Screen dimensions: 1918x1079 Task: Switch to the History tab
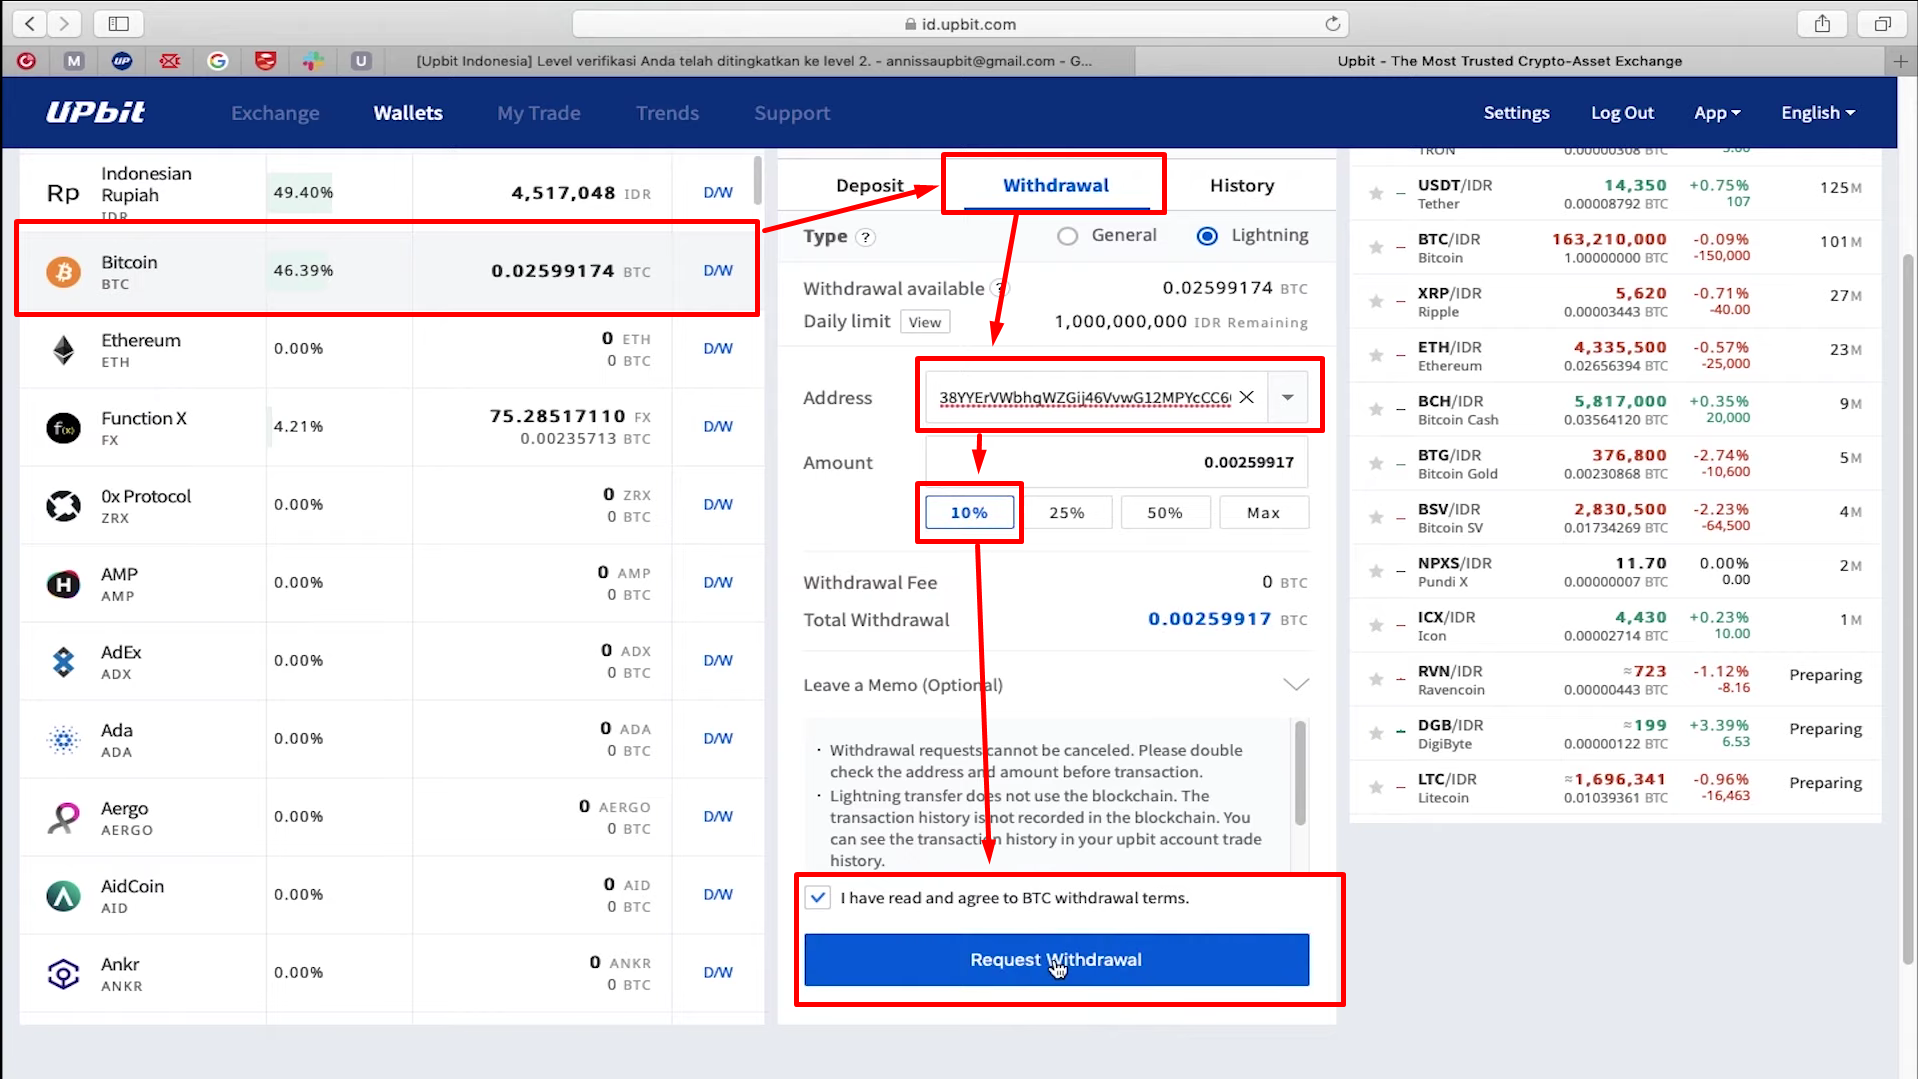(x=1241, y=185)
